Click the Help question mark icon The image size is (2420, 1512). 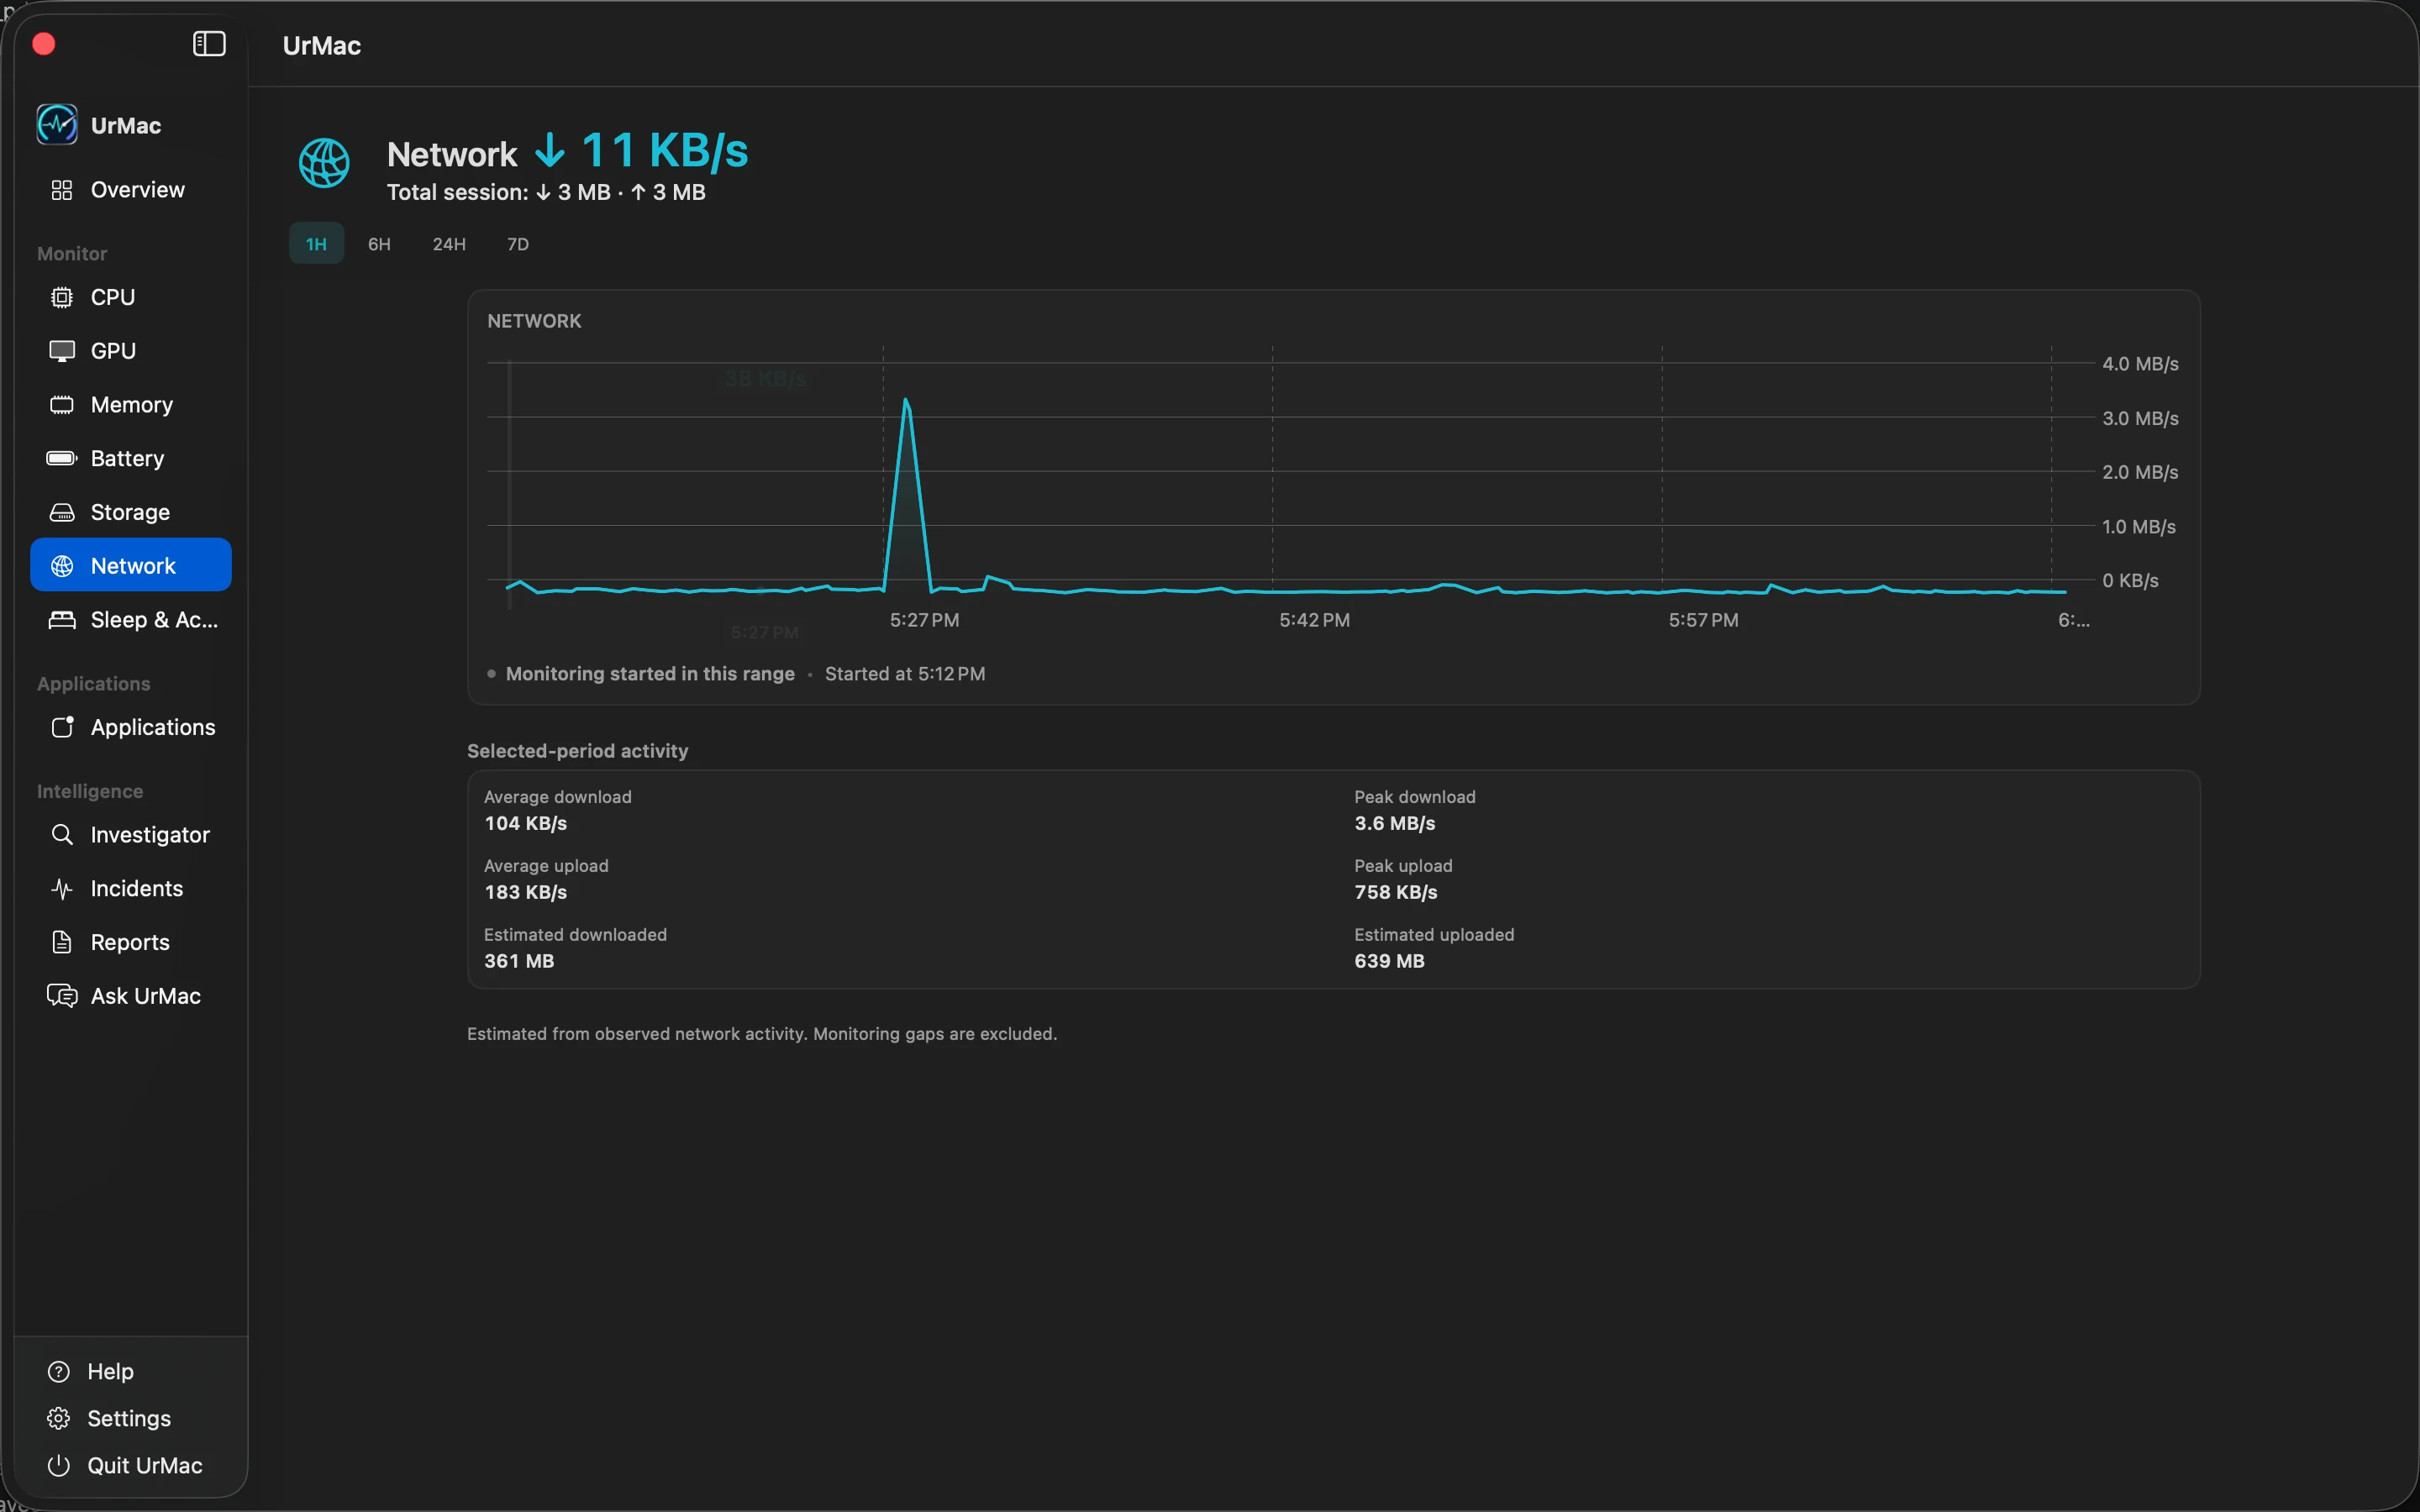pyautogui.click(x=59, y=1371)
